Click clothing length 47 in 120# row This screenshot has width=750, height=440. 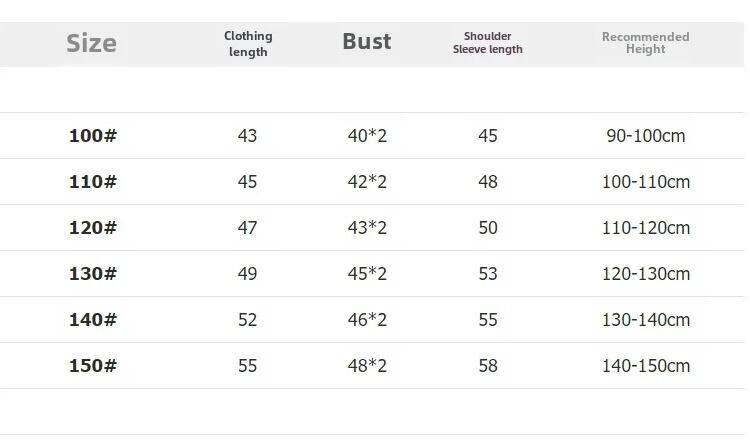pyautogui.click(x=248, y=228)
